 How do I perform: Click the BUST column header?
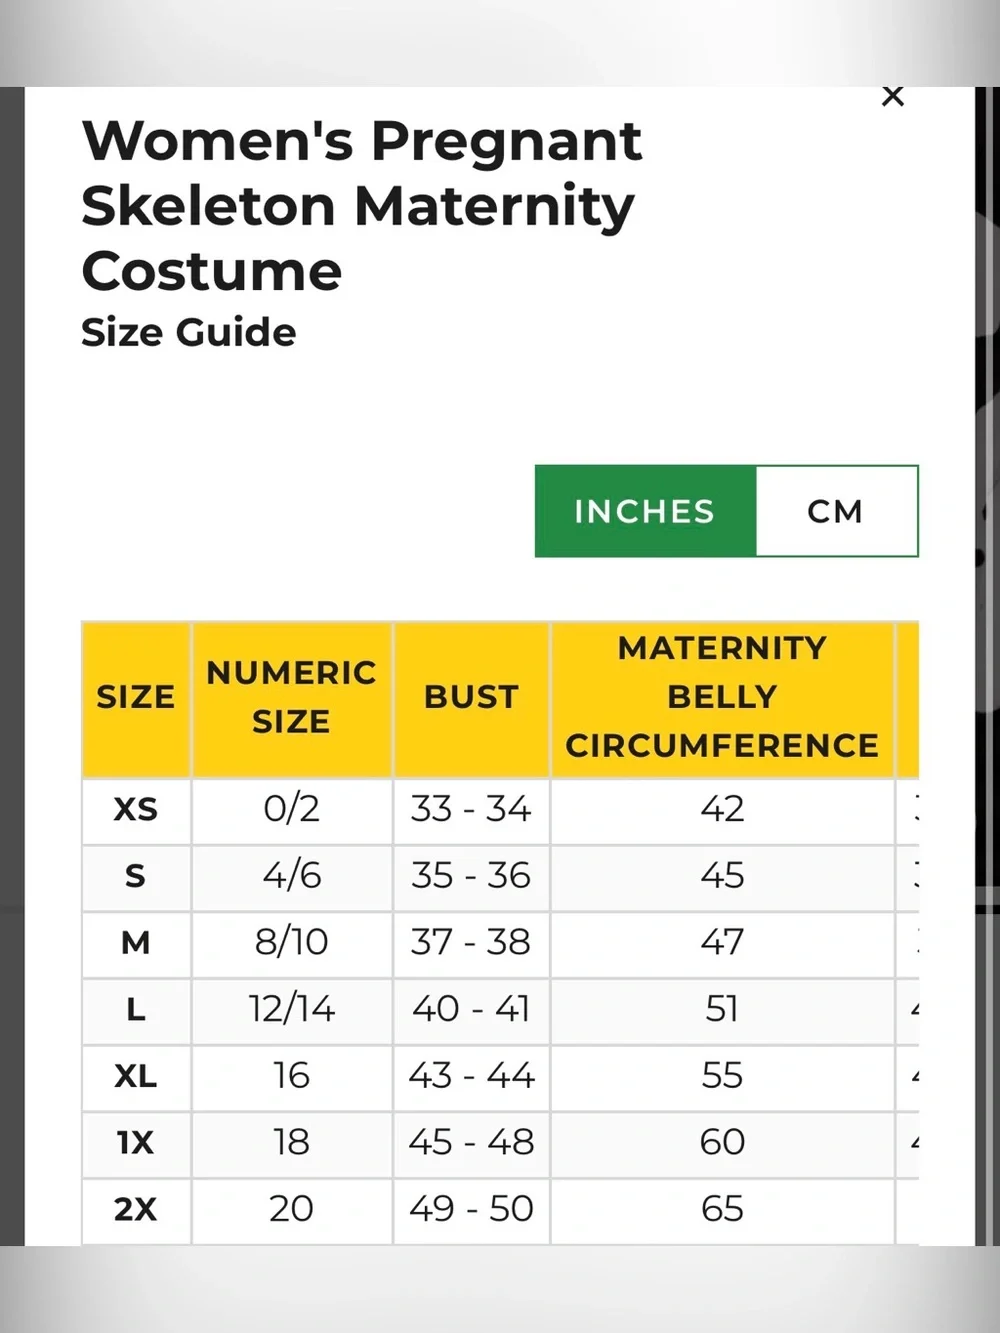tap(471, 698)
